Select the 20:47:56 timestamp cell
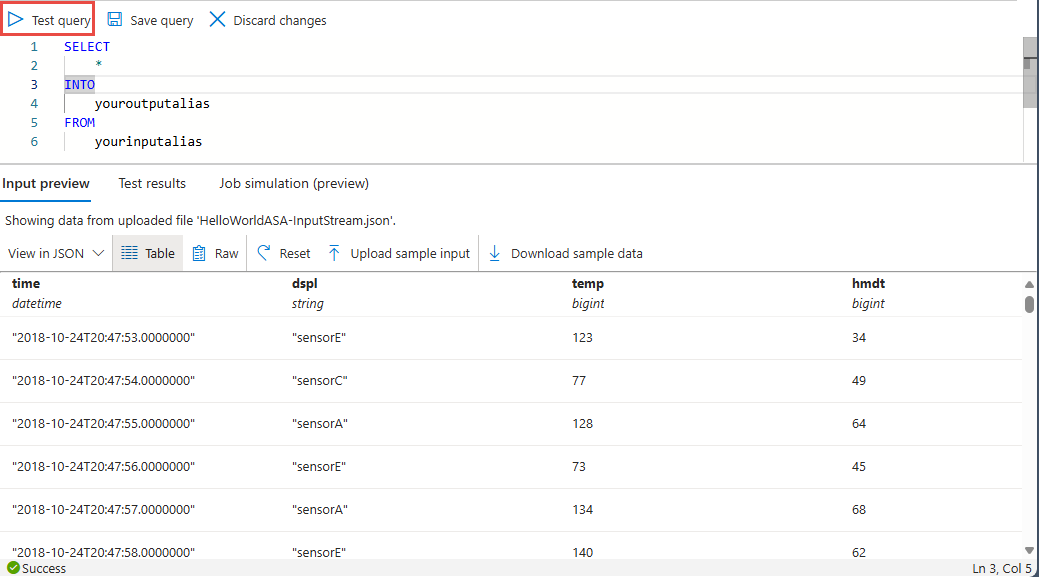 click(x=103, y=467)
